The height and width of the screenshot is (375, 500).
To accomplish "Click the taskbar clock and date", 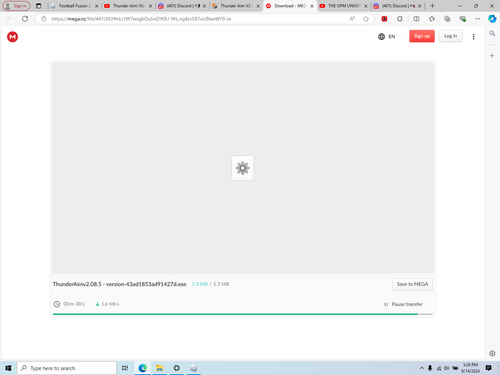I will click(x=470, y=368).
